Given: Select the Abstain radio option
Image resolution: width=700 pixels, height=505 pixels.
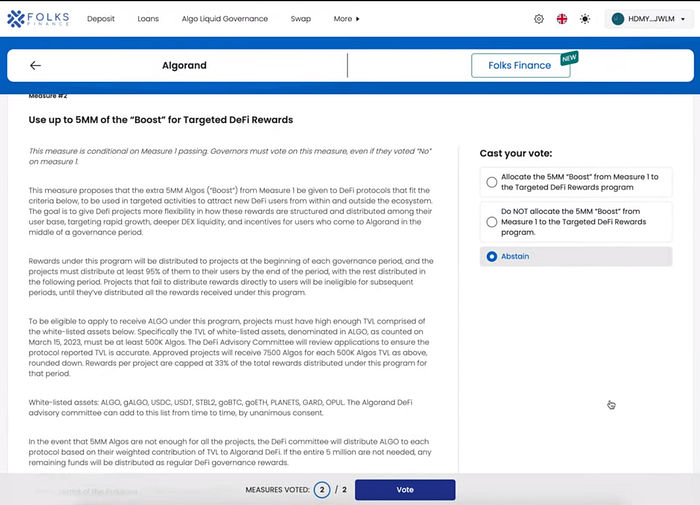Looking at the screenshot, I should point(576,256).
